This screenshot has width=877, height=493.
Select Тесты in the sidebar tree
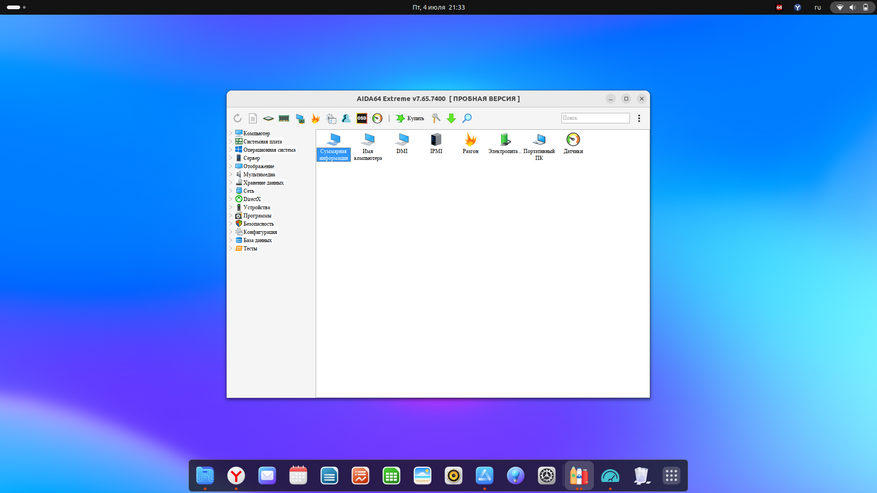coord(250,249)
